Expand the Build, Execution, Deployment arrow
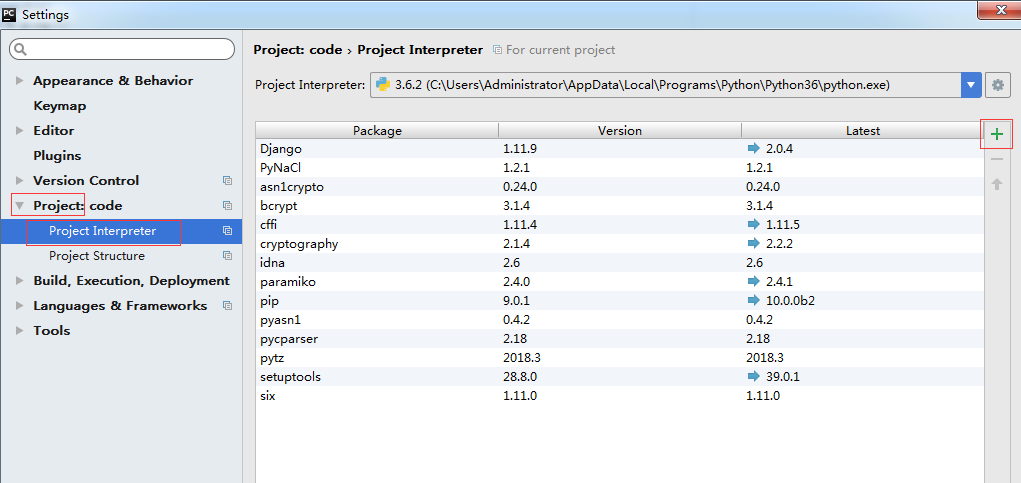Viewport: 1021px width, 483px height. [20, 281]
